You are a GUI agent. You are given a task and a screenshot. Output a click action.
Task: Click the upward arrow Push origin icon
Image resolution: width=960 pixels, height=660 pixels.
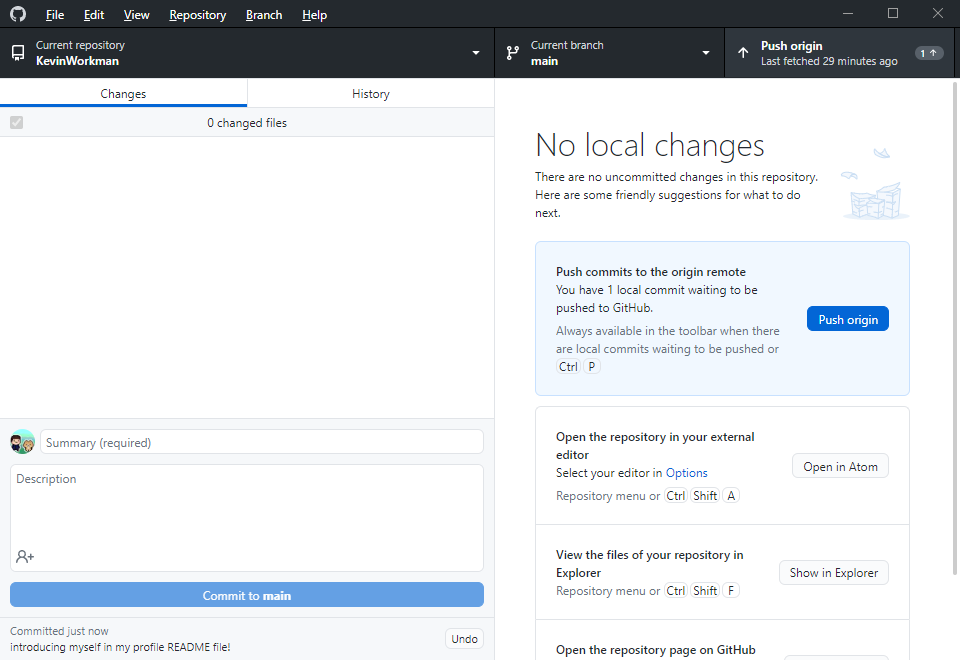point(743,53)
